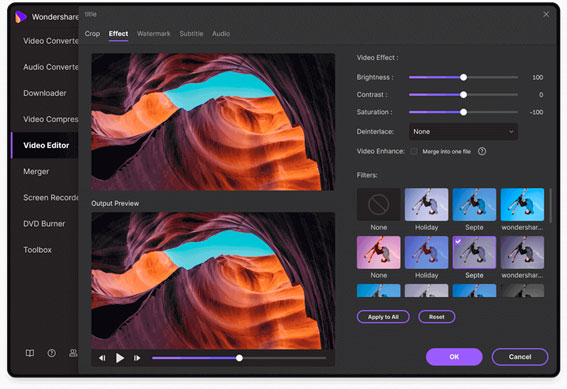Uncheck the selected Septe filter thumbnail
Image resolution: width=567 pixels, height=389 pixels.
[x=474, y=252]
